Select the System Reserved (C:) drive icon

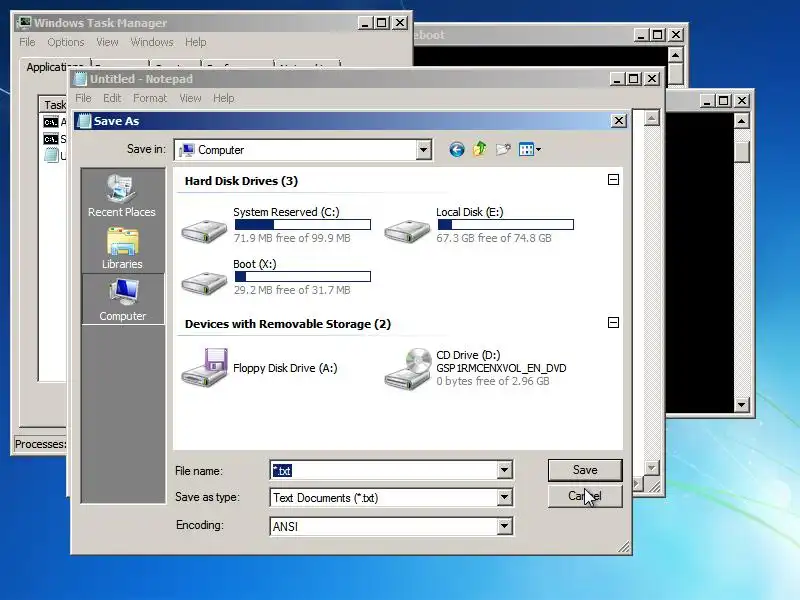(204, 231)
